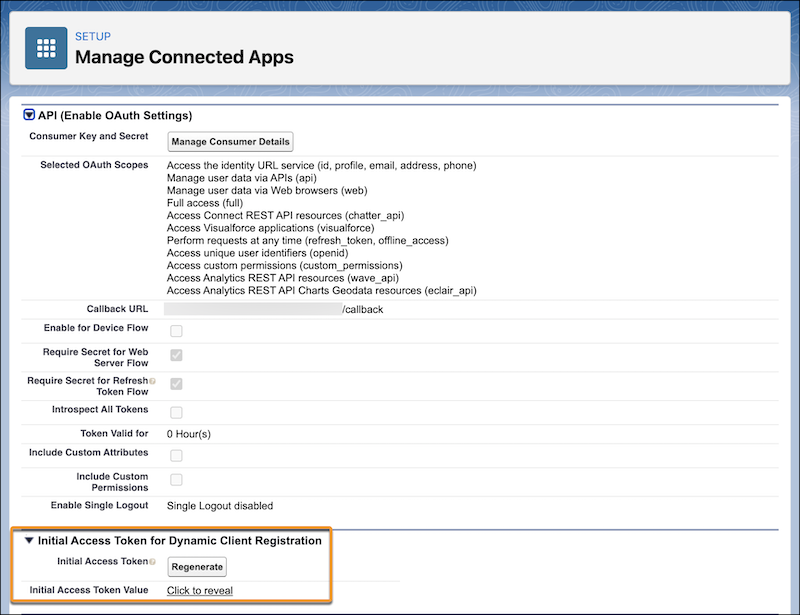800x615 pixels.
Task: Click the SETUP breadcrumb label
Action: pyautogui.click(x=92, y=36)
